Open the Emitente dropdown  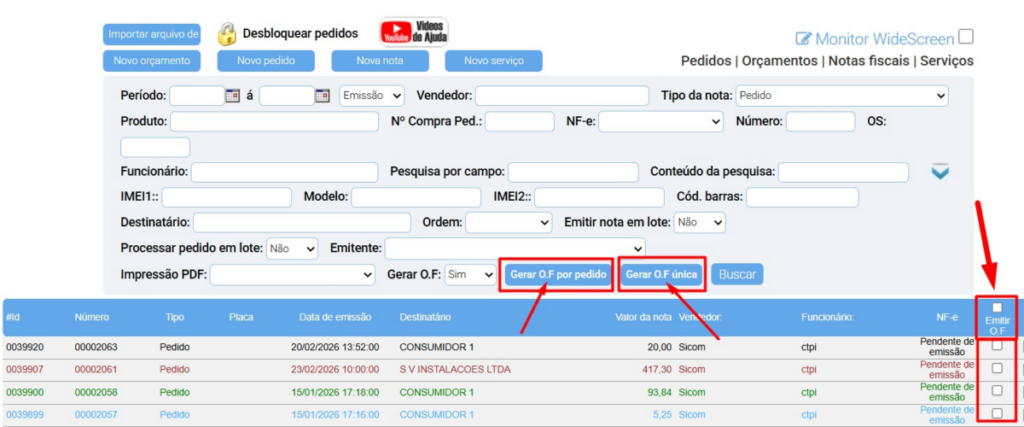point(515,249)
